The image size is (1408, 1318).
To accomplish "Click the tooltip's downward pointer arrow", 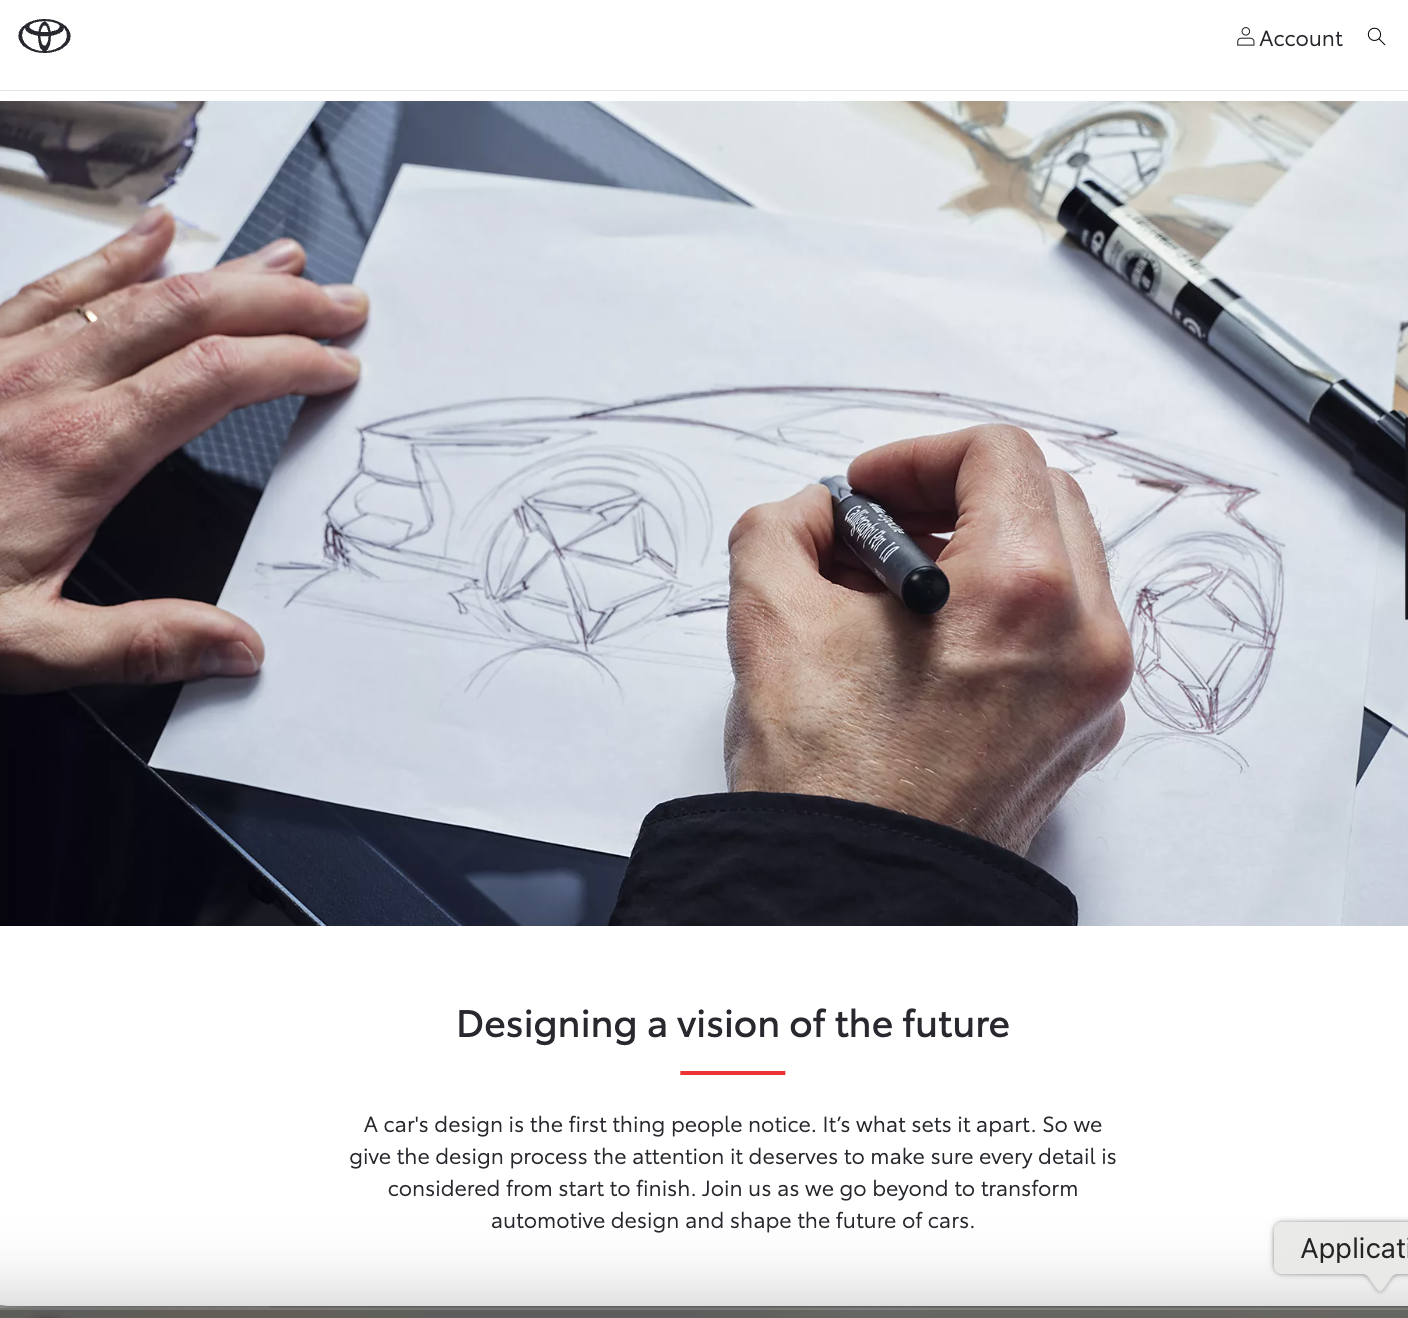I will (1380, 1283).
